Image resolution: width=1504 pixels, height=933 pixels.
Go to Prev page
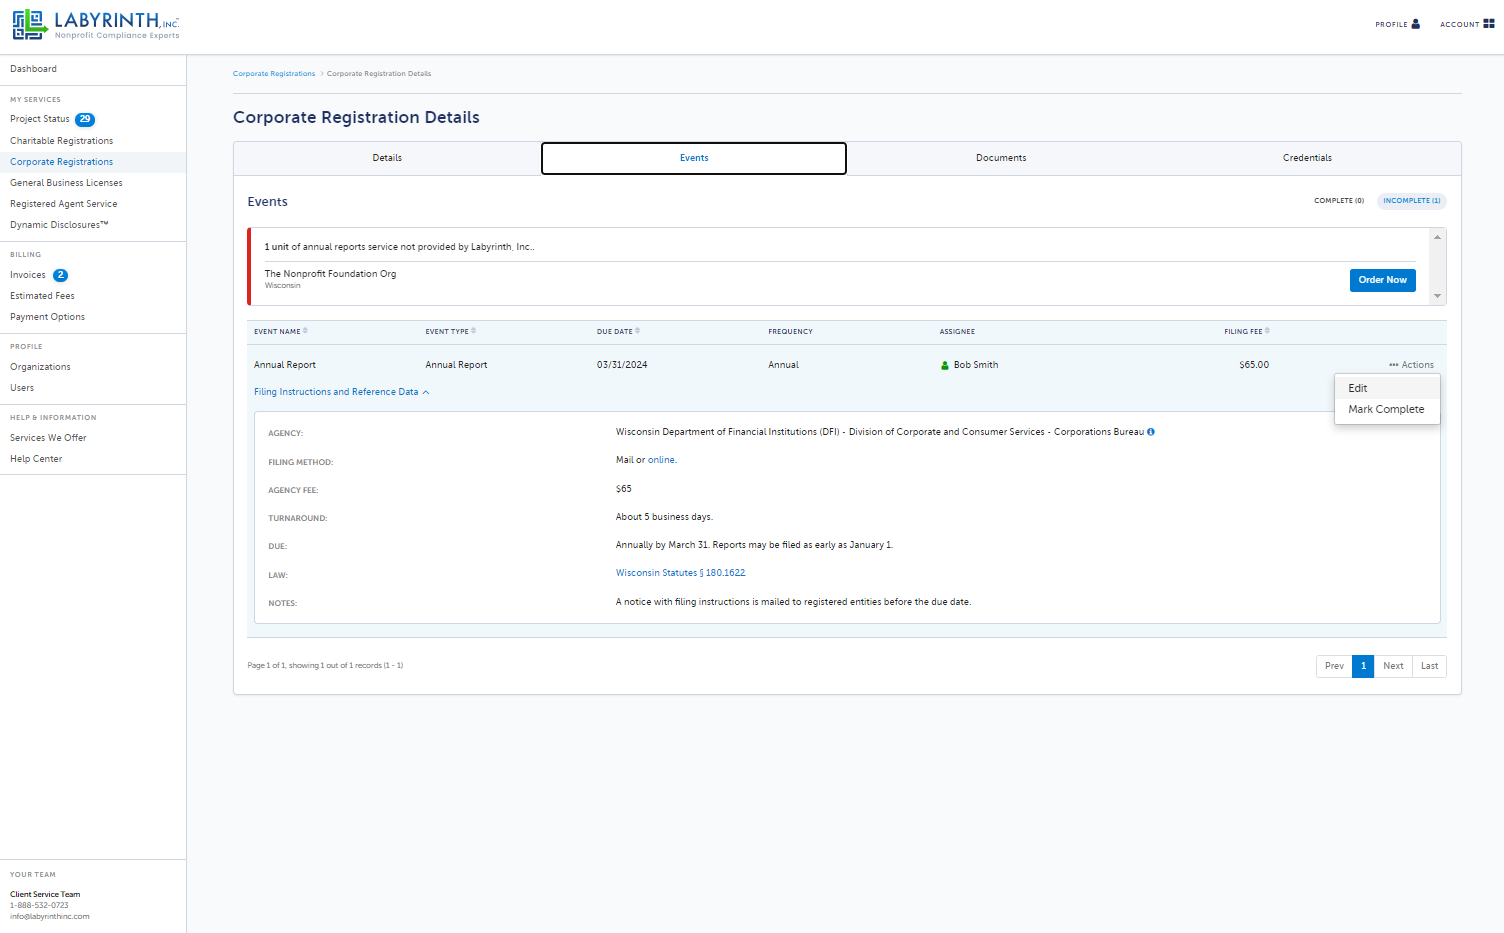(1334, 666)
